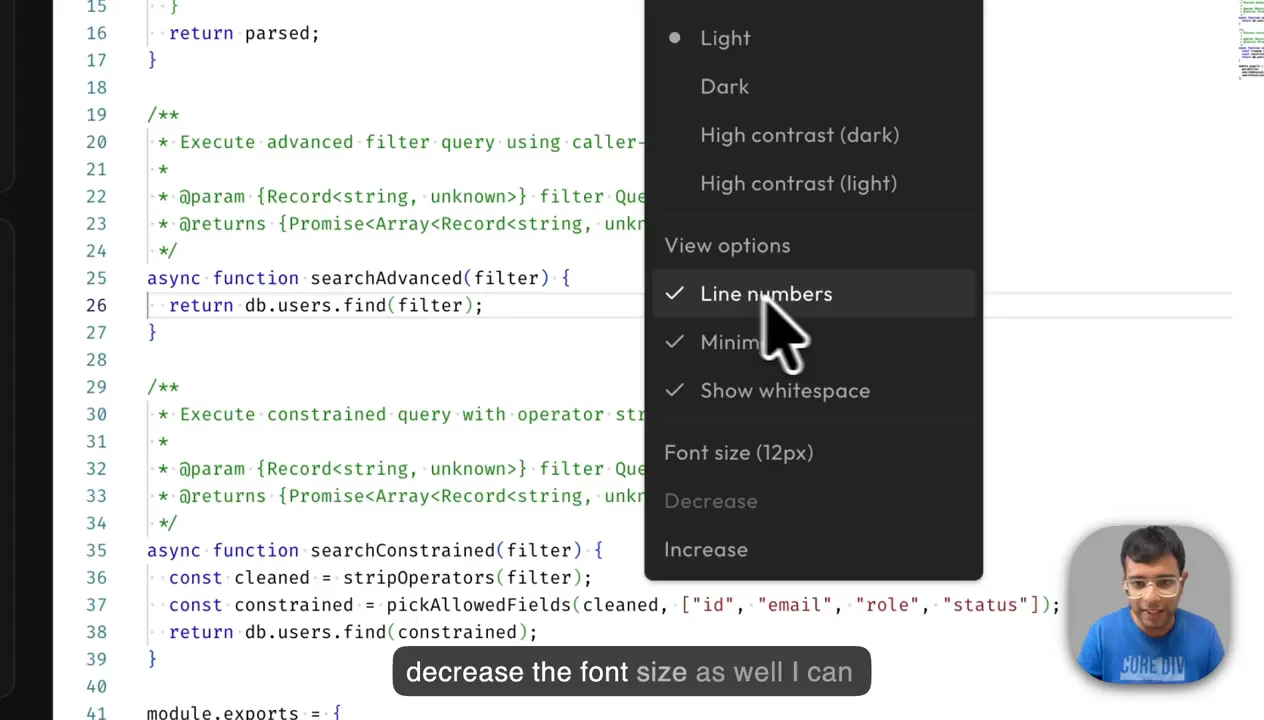Switch to the Dark theme
Viewport: 1264px width, 720px height.
coord(724,87)
